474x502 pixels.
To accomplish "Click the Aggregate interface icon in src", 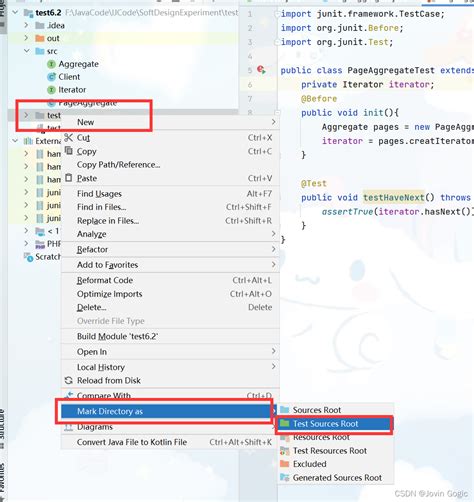I will [x=51, y=64].
